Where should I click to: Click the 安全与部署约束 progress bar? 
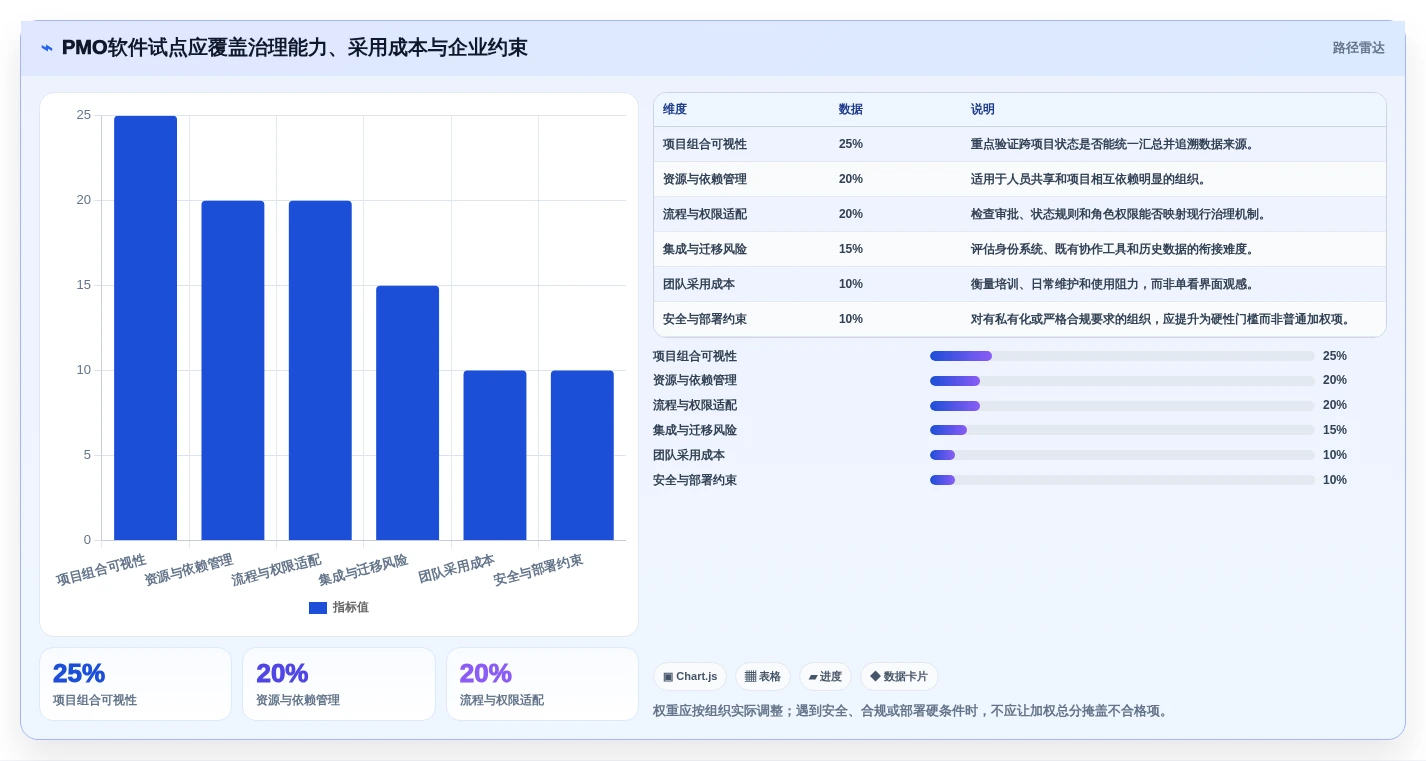[x=1122, y=480]
